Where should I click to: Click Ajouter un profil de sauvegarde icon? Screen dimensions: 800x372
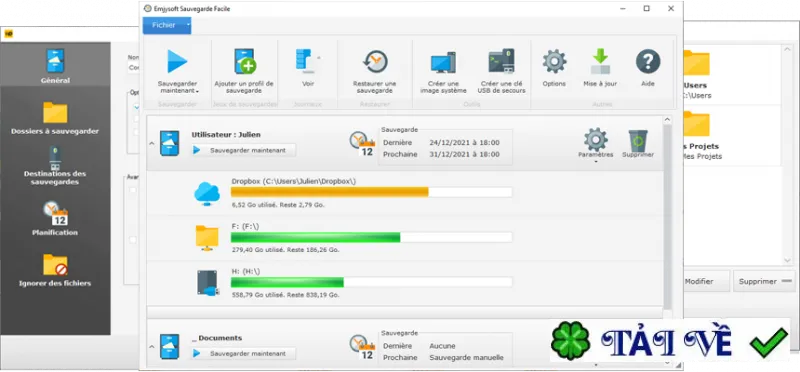coord(244,61)
